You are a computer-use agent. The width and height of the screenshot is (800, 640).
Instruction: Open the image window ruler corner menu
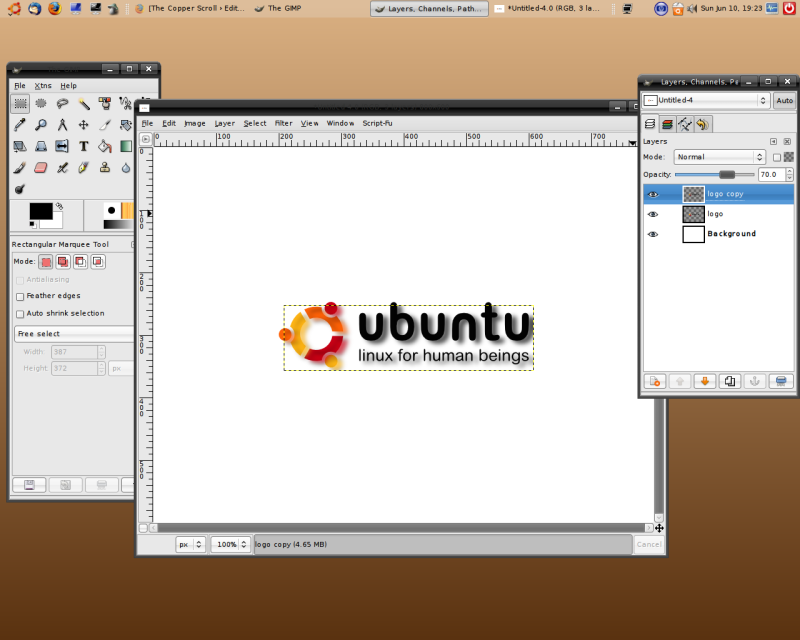click(145, 139)
